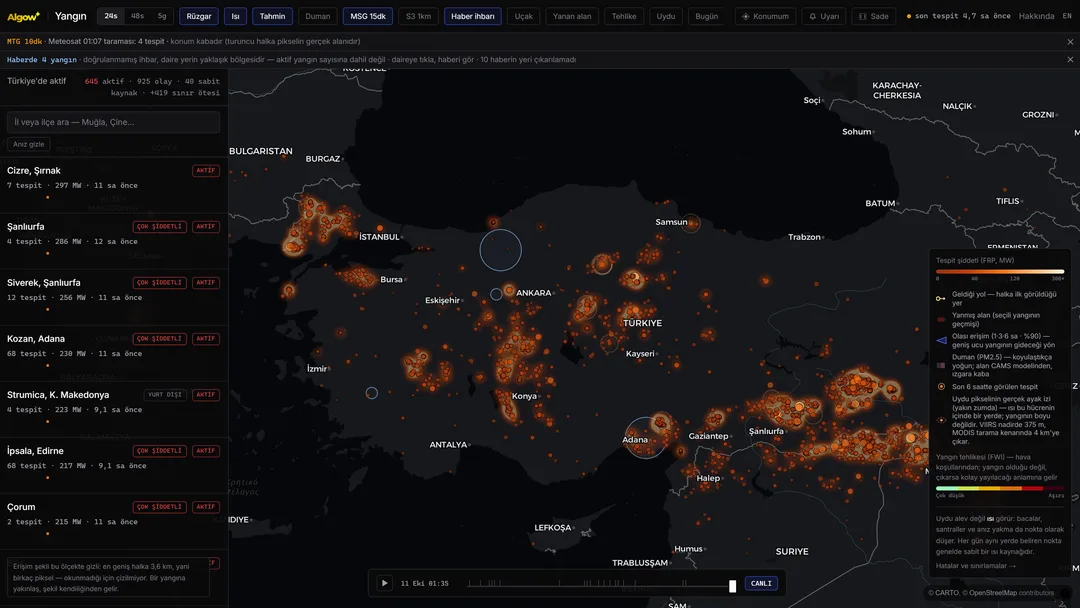
Task: Click the Algow logo
Action: click(x=23, y=16)
